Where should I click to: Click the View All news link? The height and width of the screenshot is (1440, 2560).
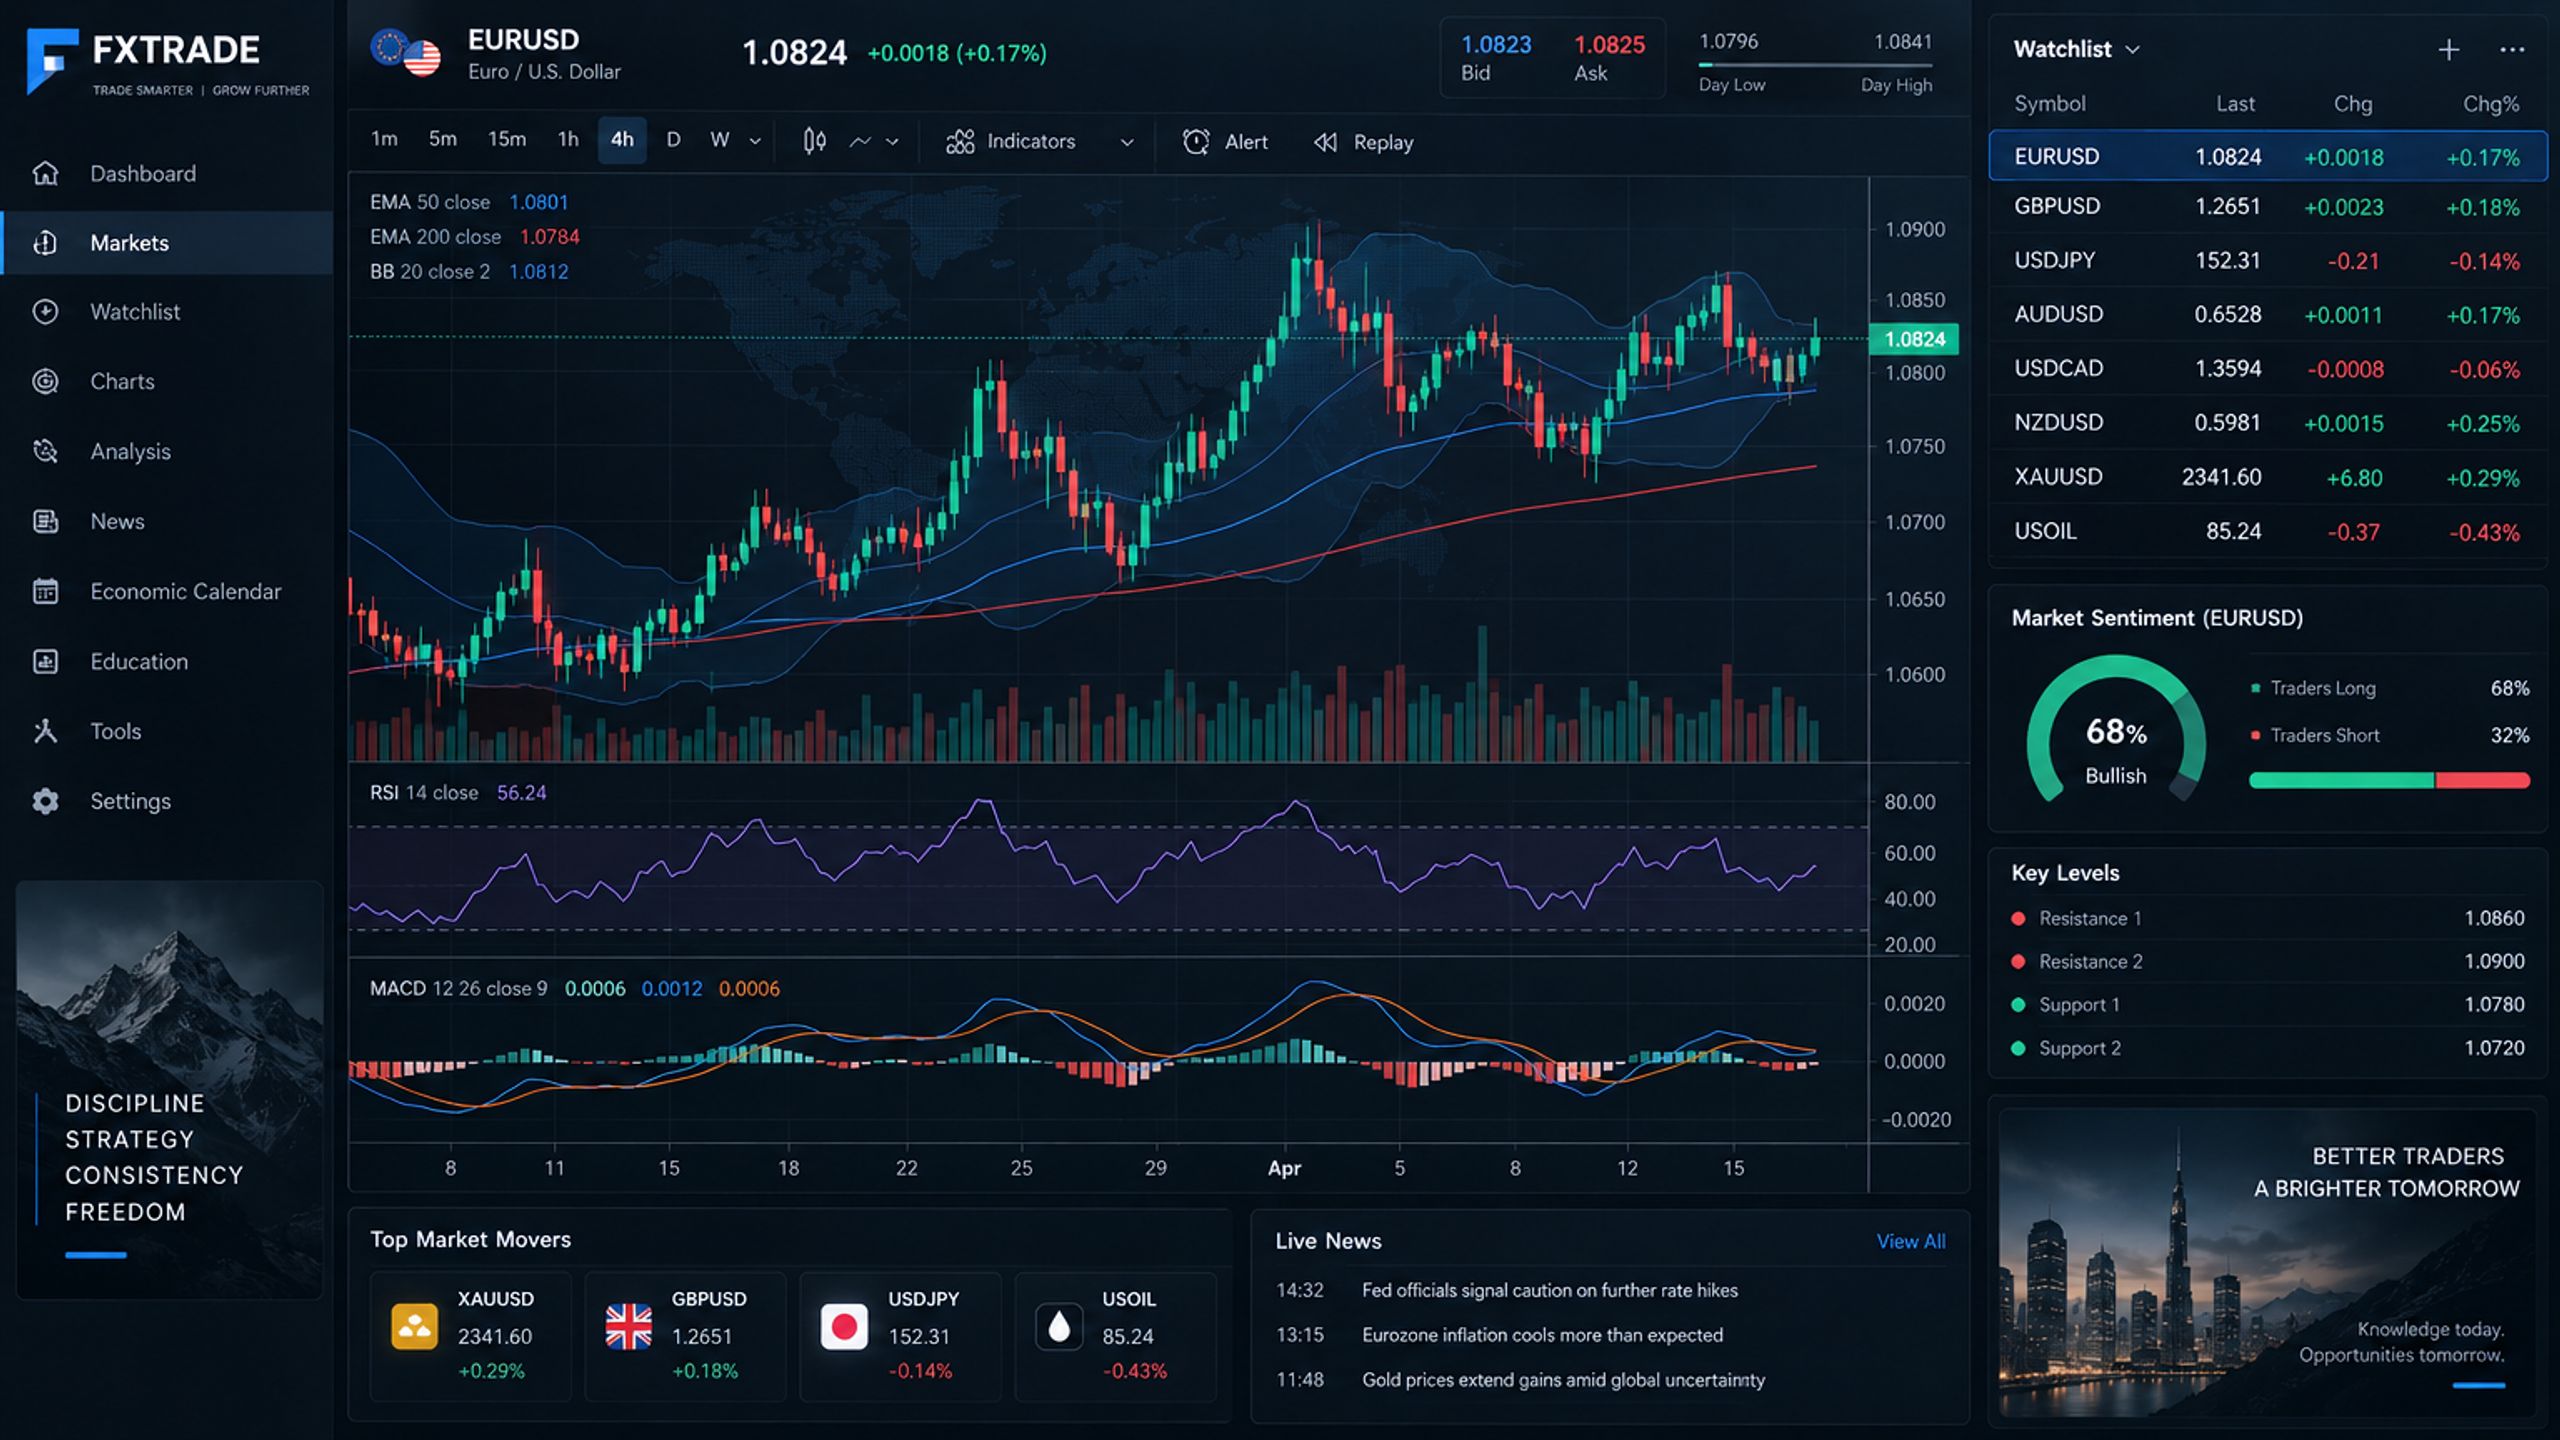point(1910,1241)
